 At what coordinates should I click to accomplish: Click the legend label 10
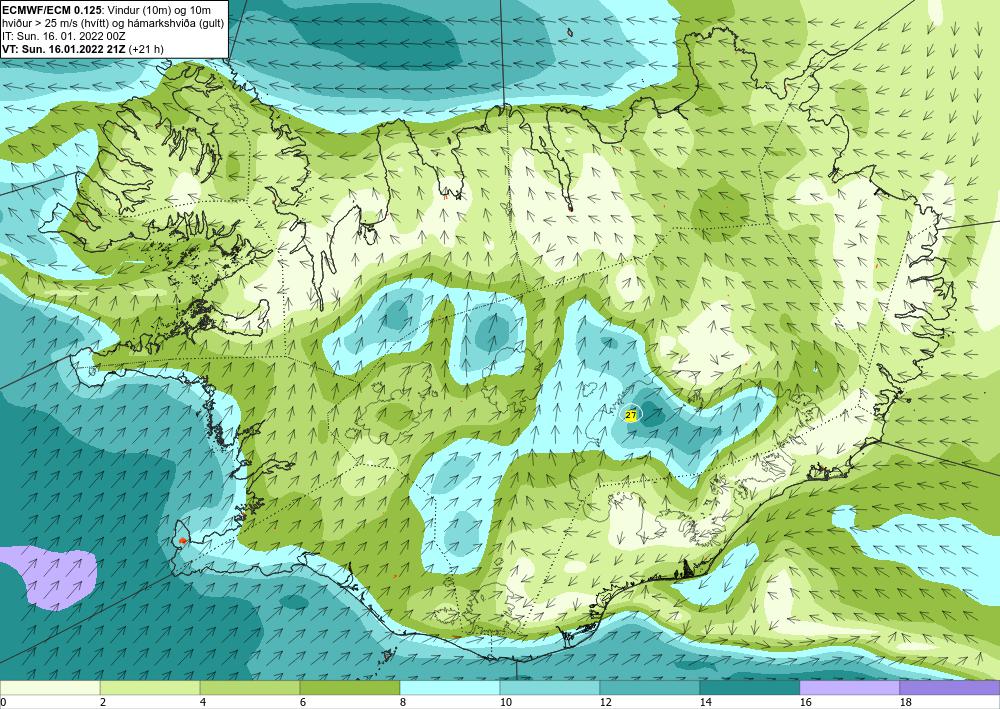pyautogui.click(x=505, y=703)
